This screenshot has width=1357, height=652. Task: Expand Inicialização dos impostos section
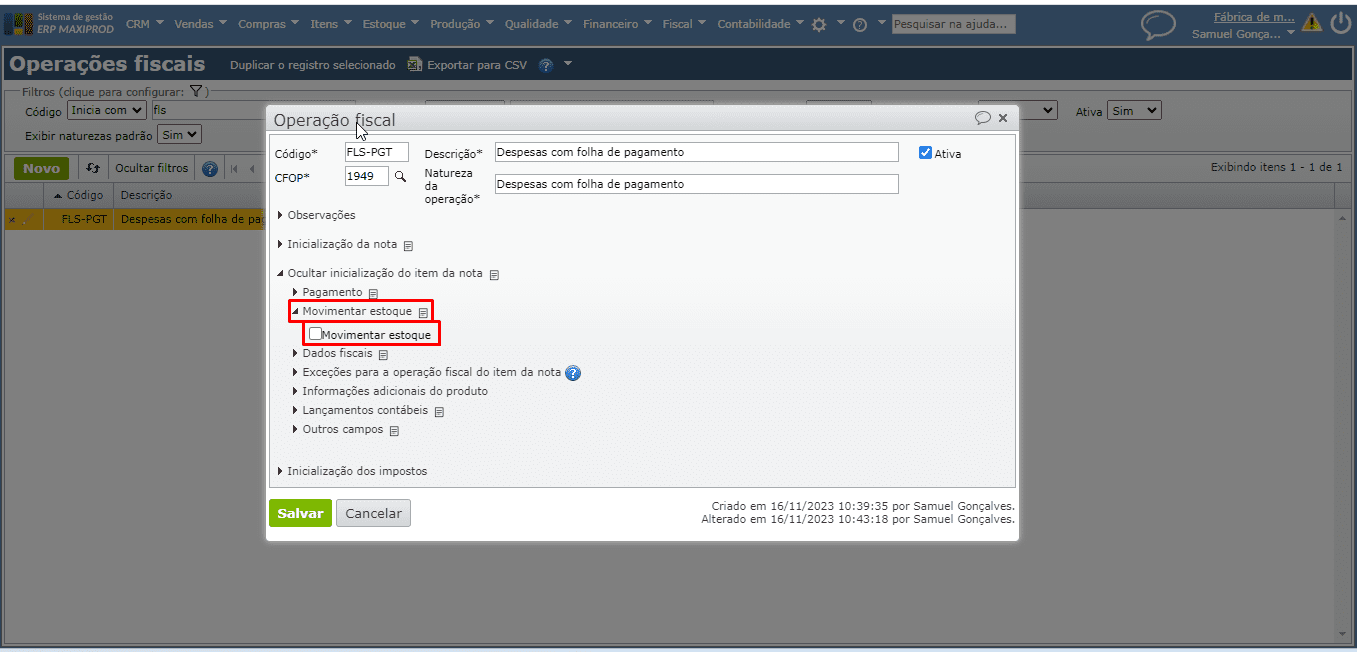(x=352, y=471)
